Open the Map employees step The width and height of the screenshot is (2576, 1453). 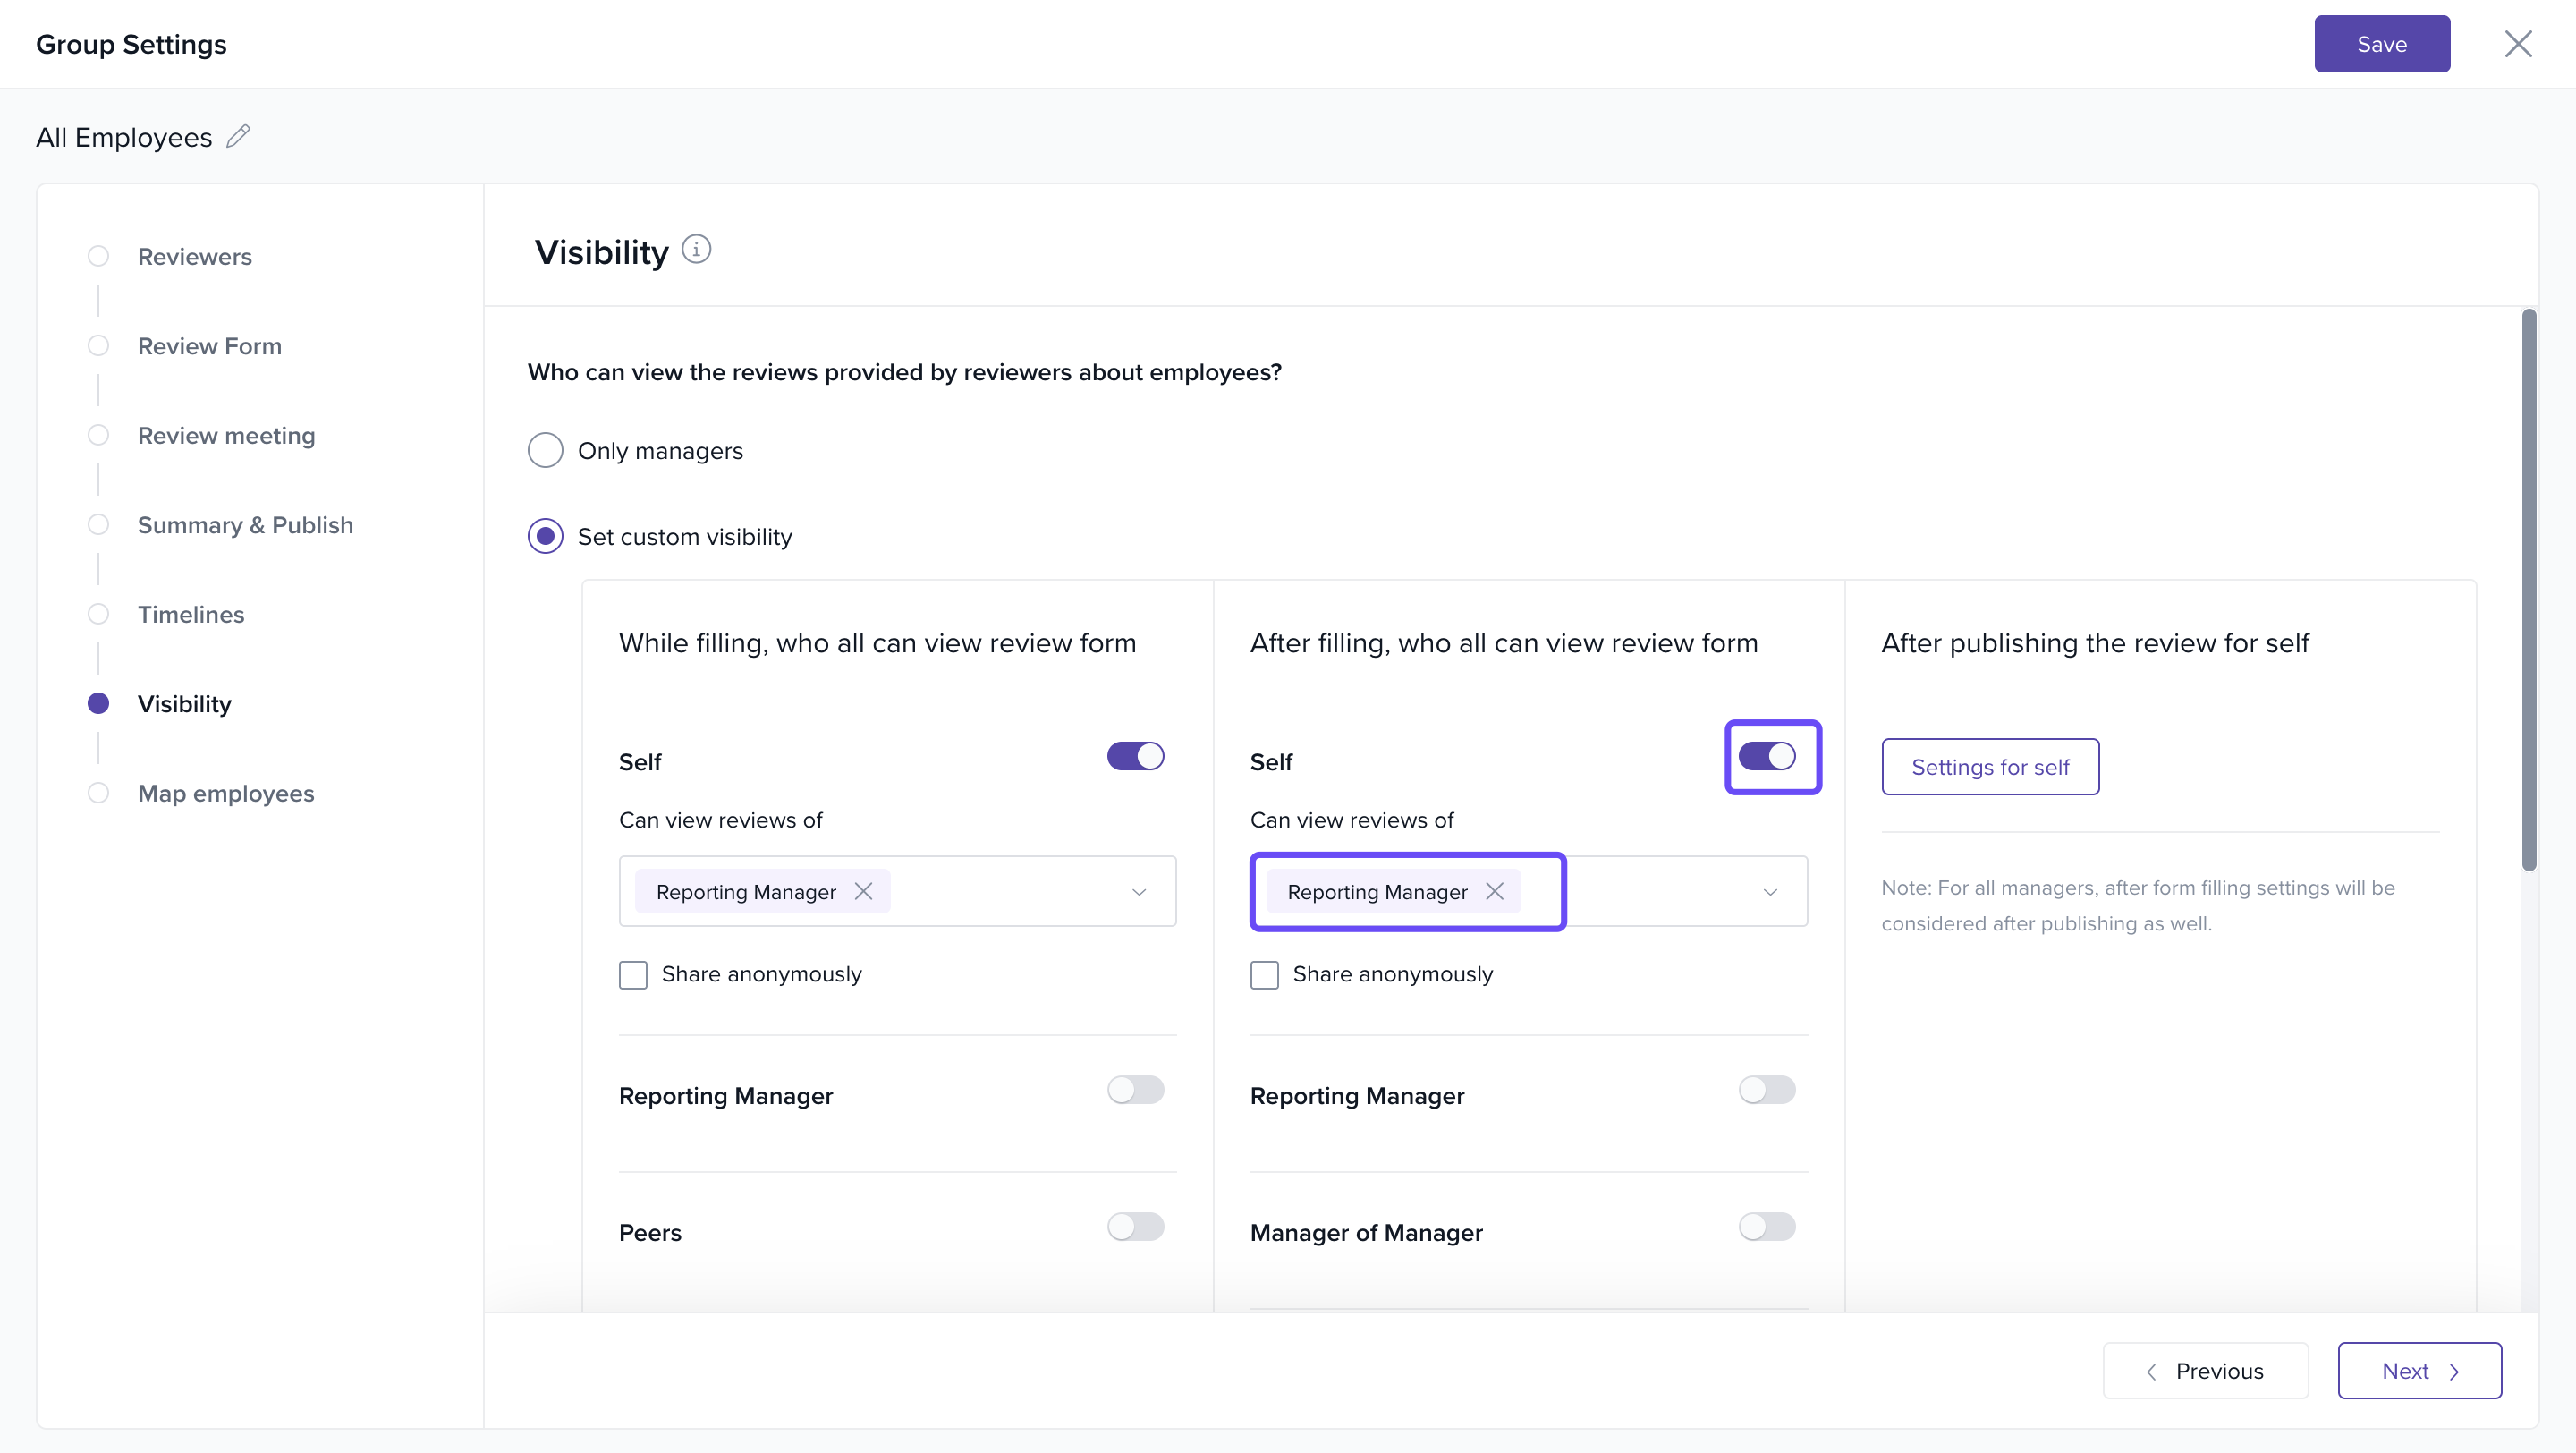[x=225, y=793]
